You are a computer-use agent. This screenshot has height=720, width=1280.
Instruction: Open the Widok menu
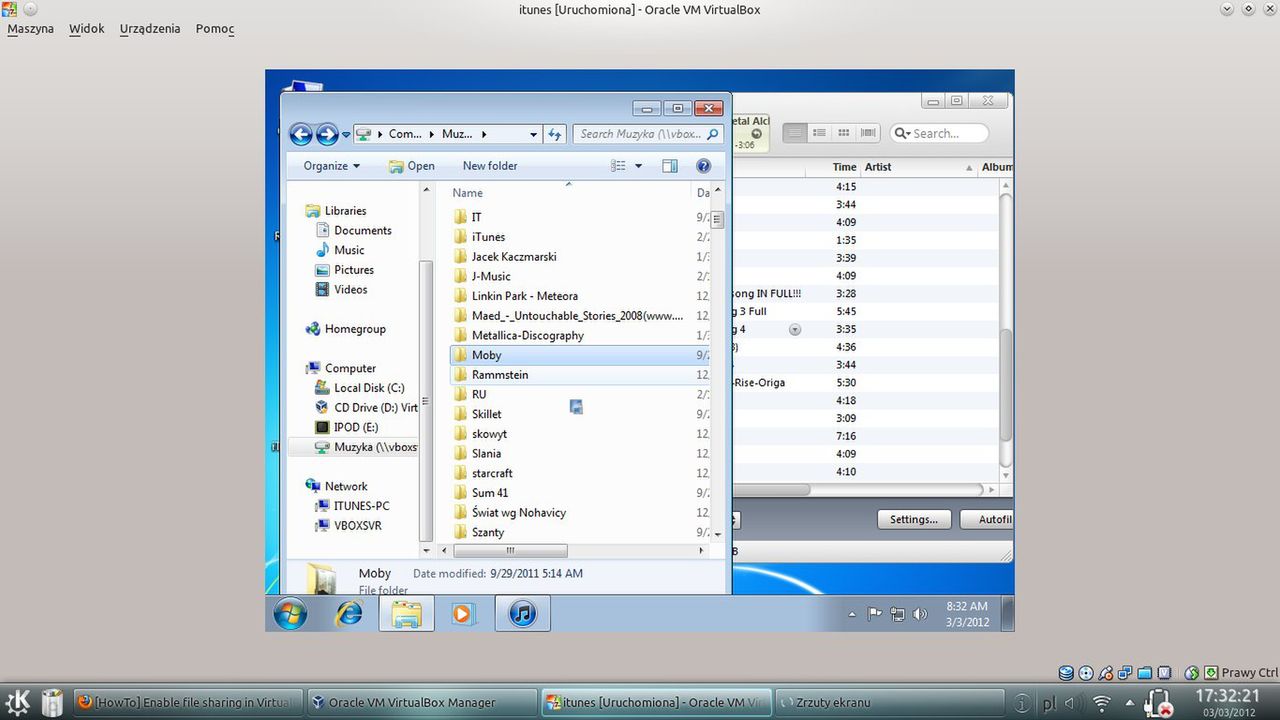[87, 29]
